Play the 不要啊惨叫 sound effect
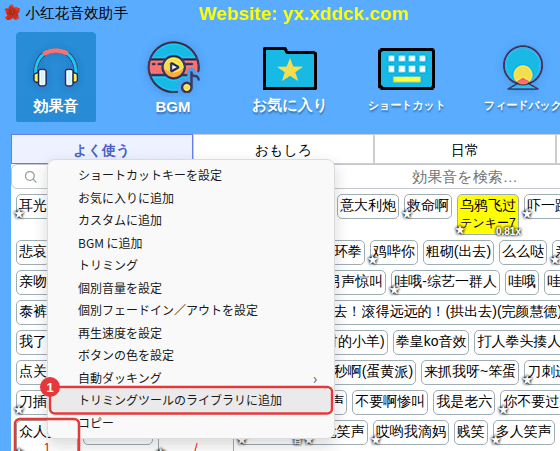 [390, 402]
